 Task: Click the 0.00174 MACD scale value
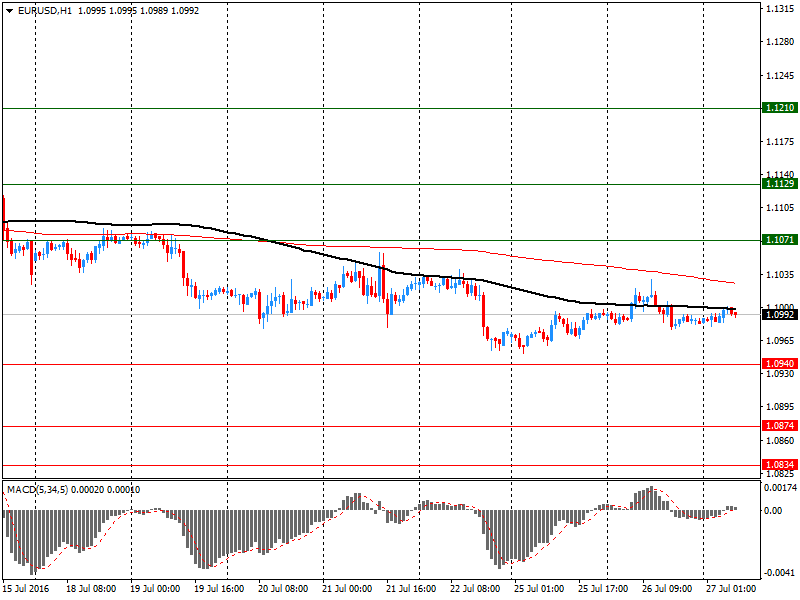click(x=781, y=488)
